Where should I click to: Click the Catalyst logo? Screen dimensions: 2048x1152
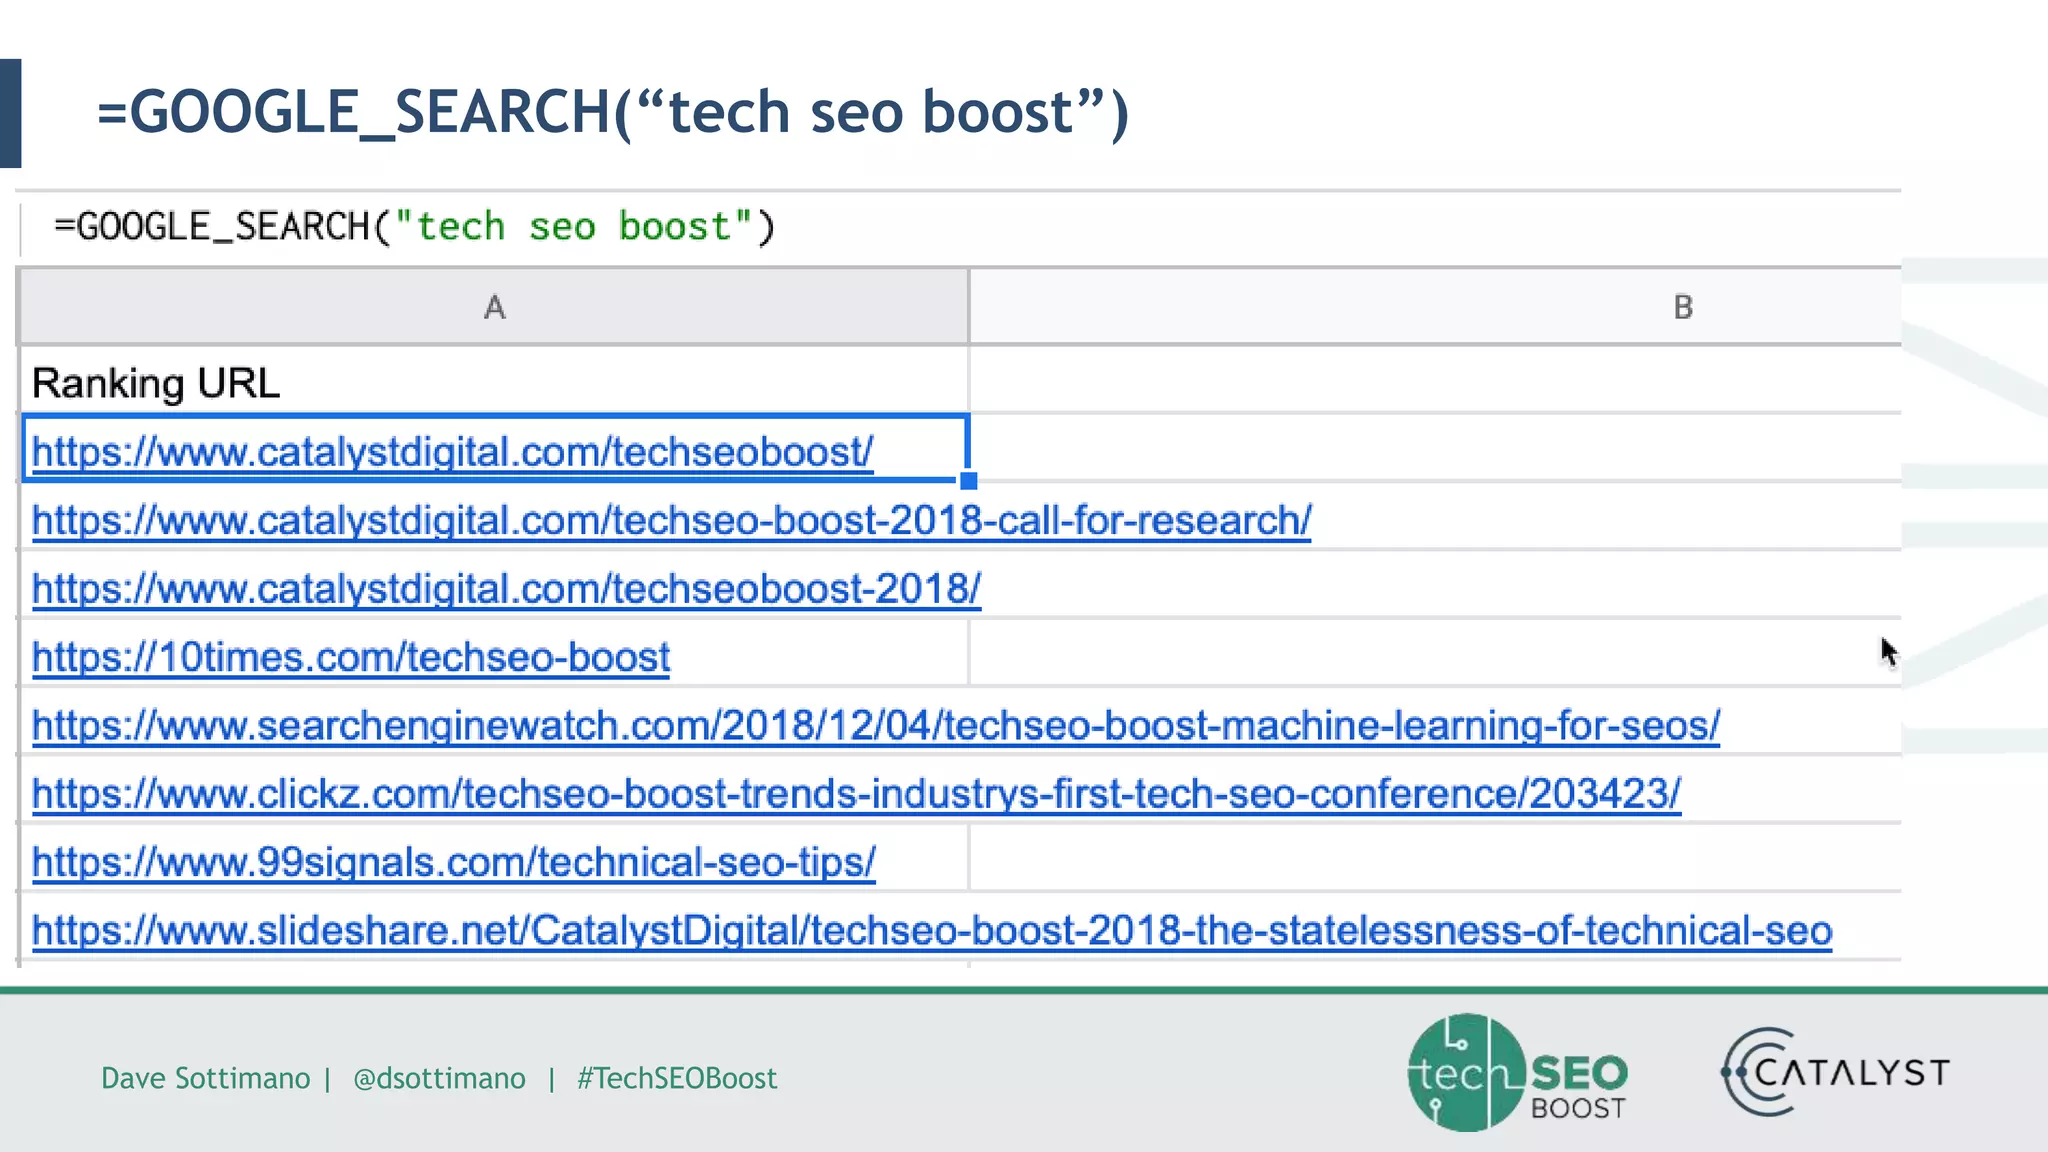click(x=1835, y=1072)
